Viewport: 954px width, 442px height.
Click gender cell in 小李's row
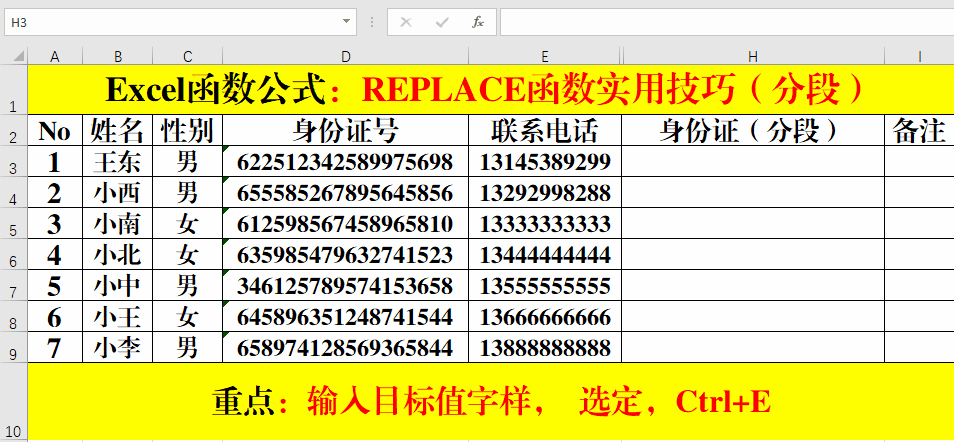click(x=187, y=347)
